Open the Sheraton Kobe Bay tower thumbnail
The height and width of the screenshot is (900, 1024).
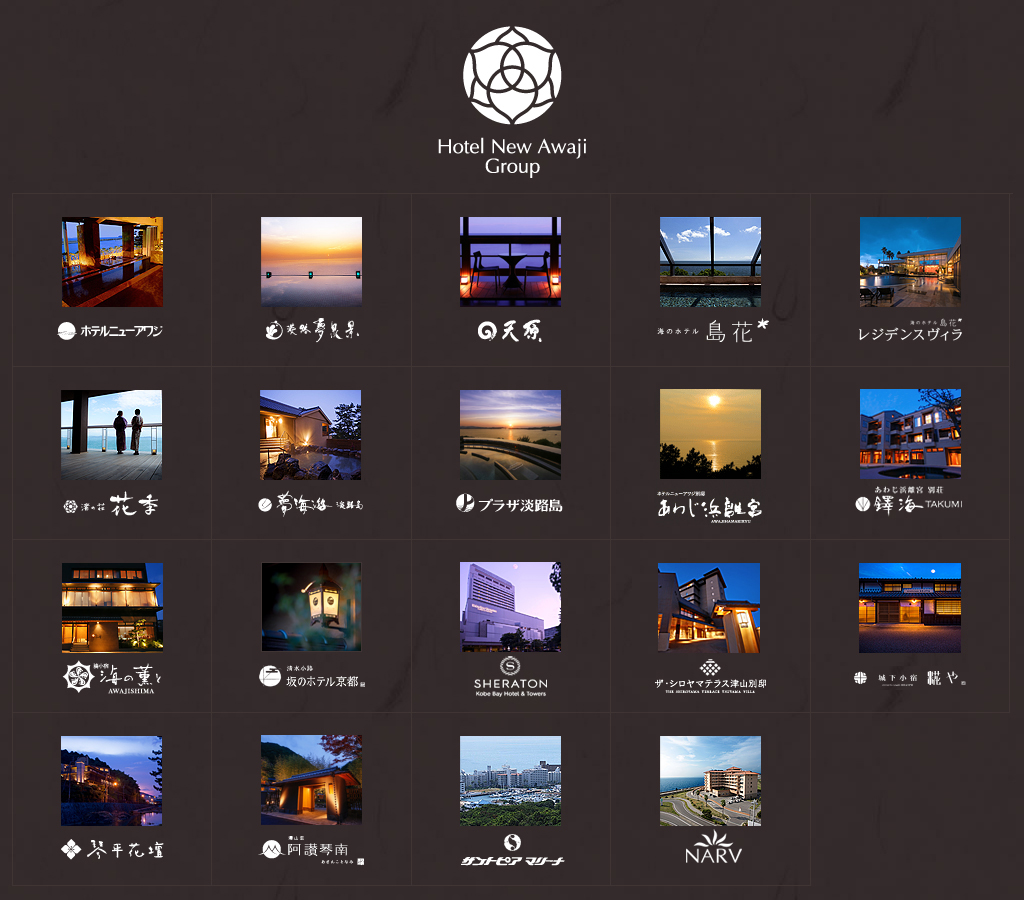point(511,607)
